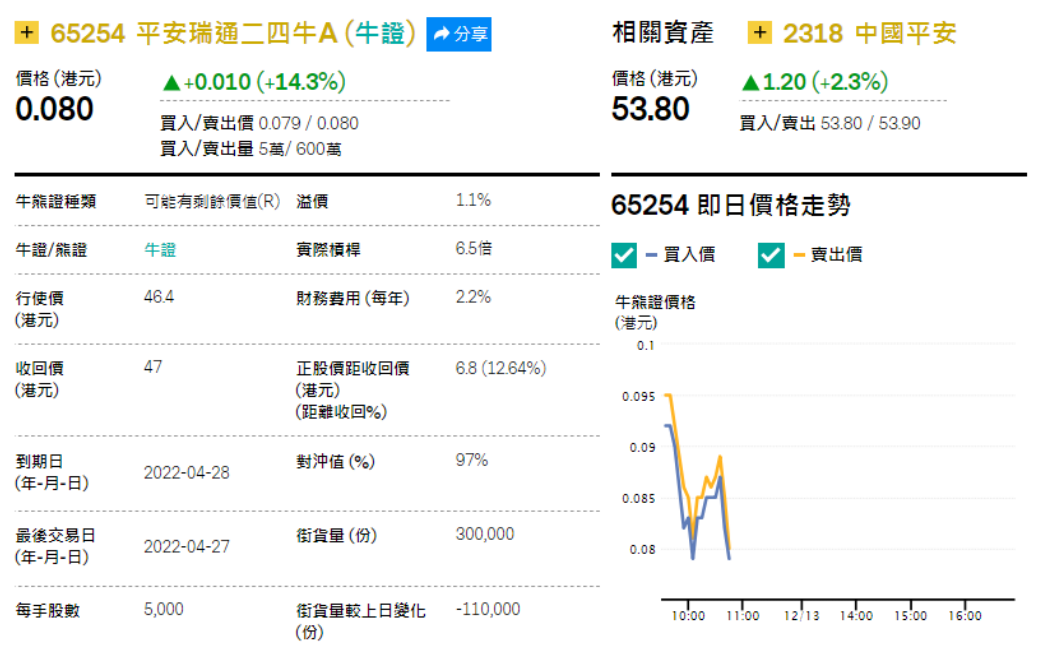
Task: Click the 10:00 tick on chart axis
Action: 688,616
